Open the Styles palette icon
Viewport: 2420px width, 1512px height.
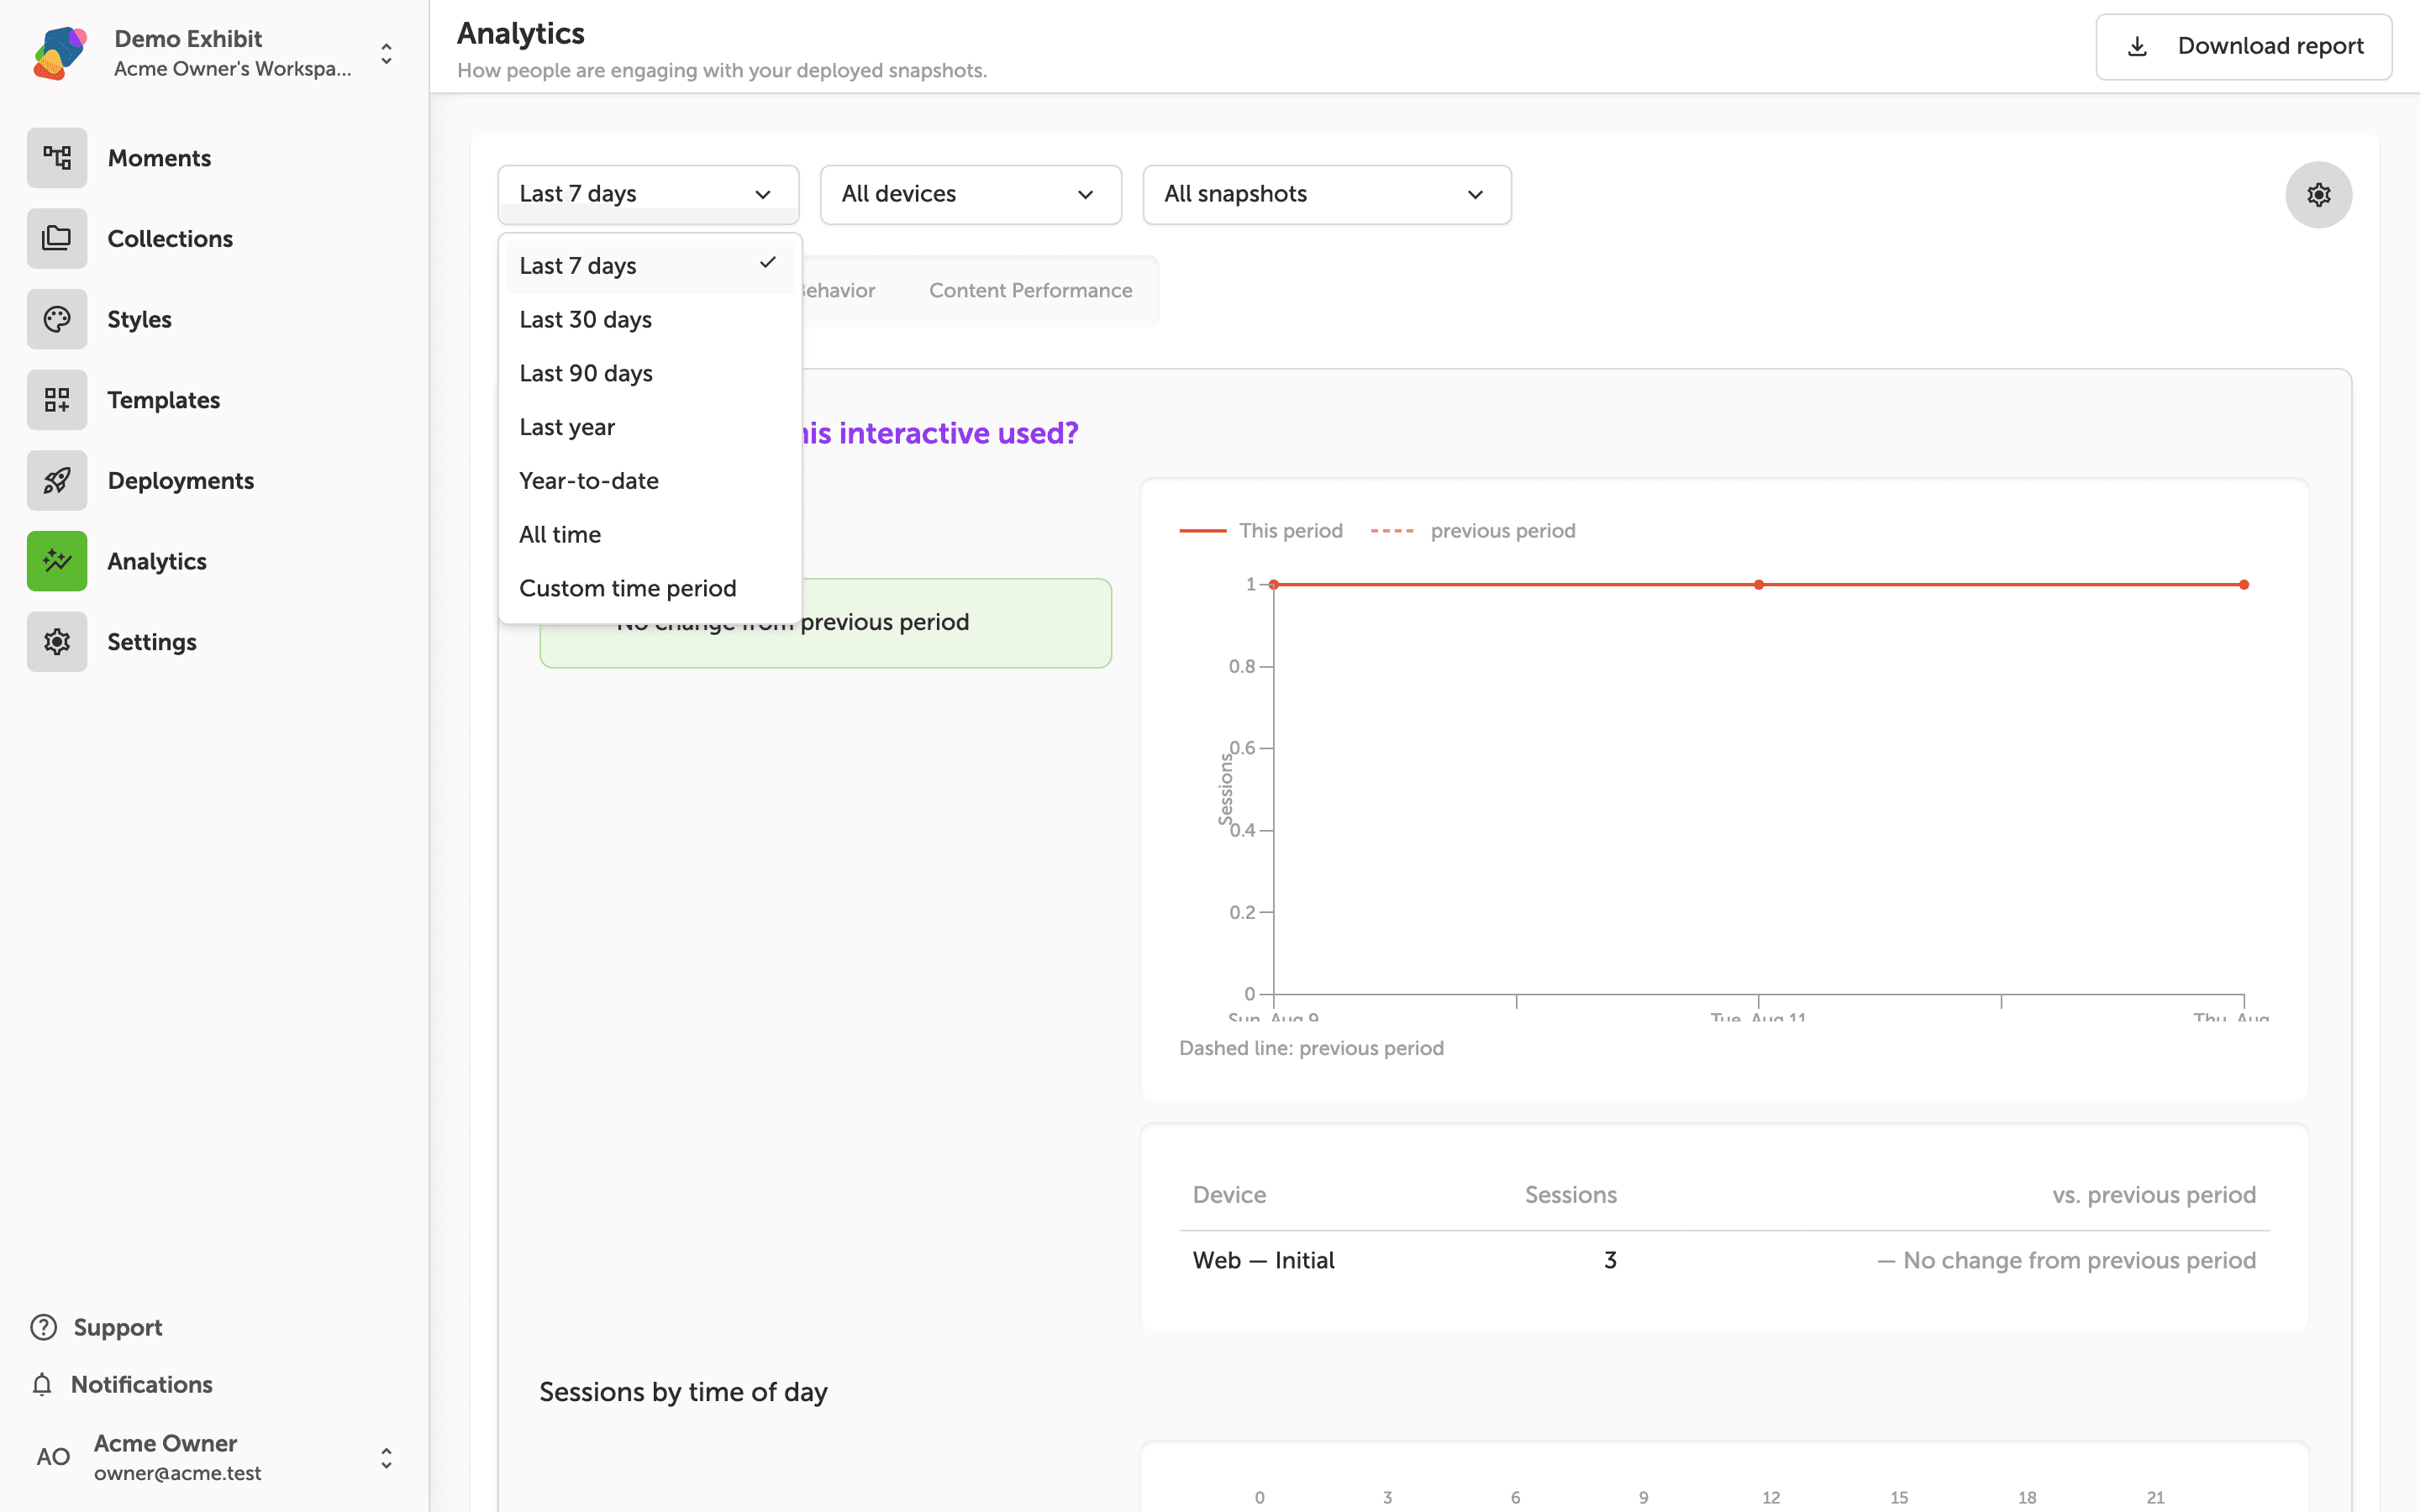(57, 319)
